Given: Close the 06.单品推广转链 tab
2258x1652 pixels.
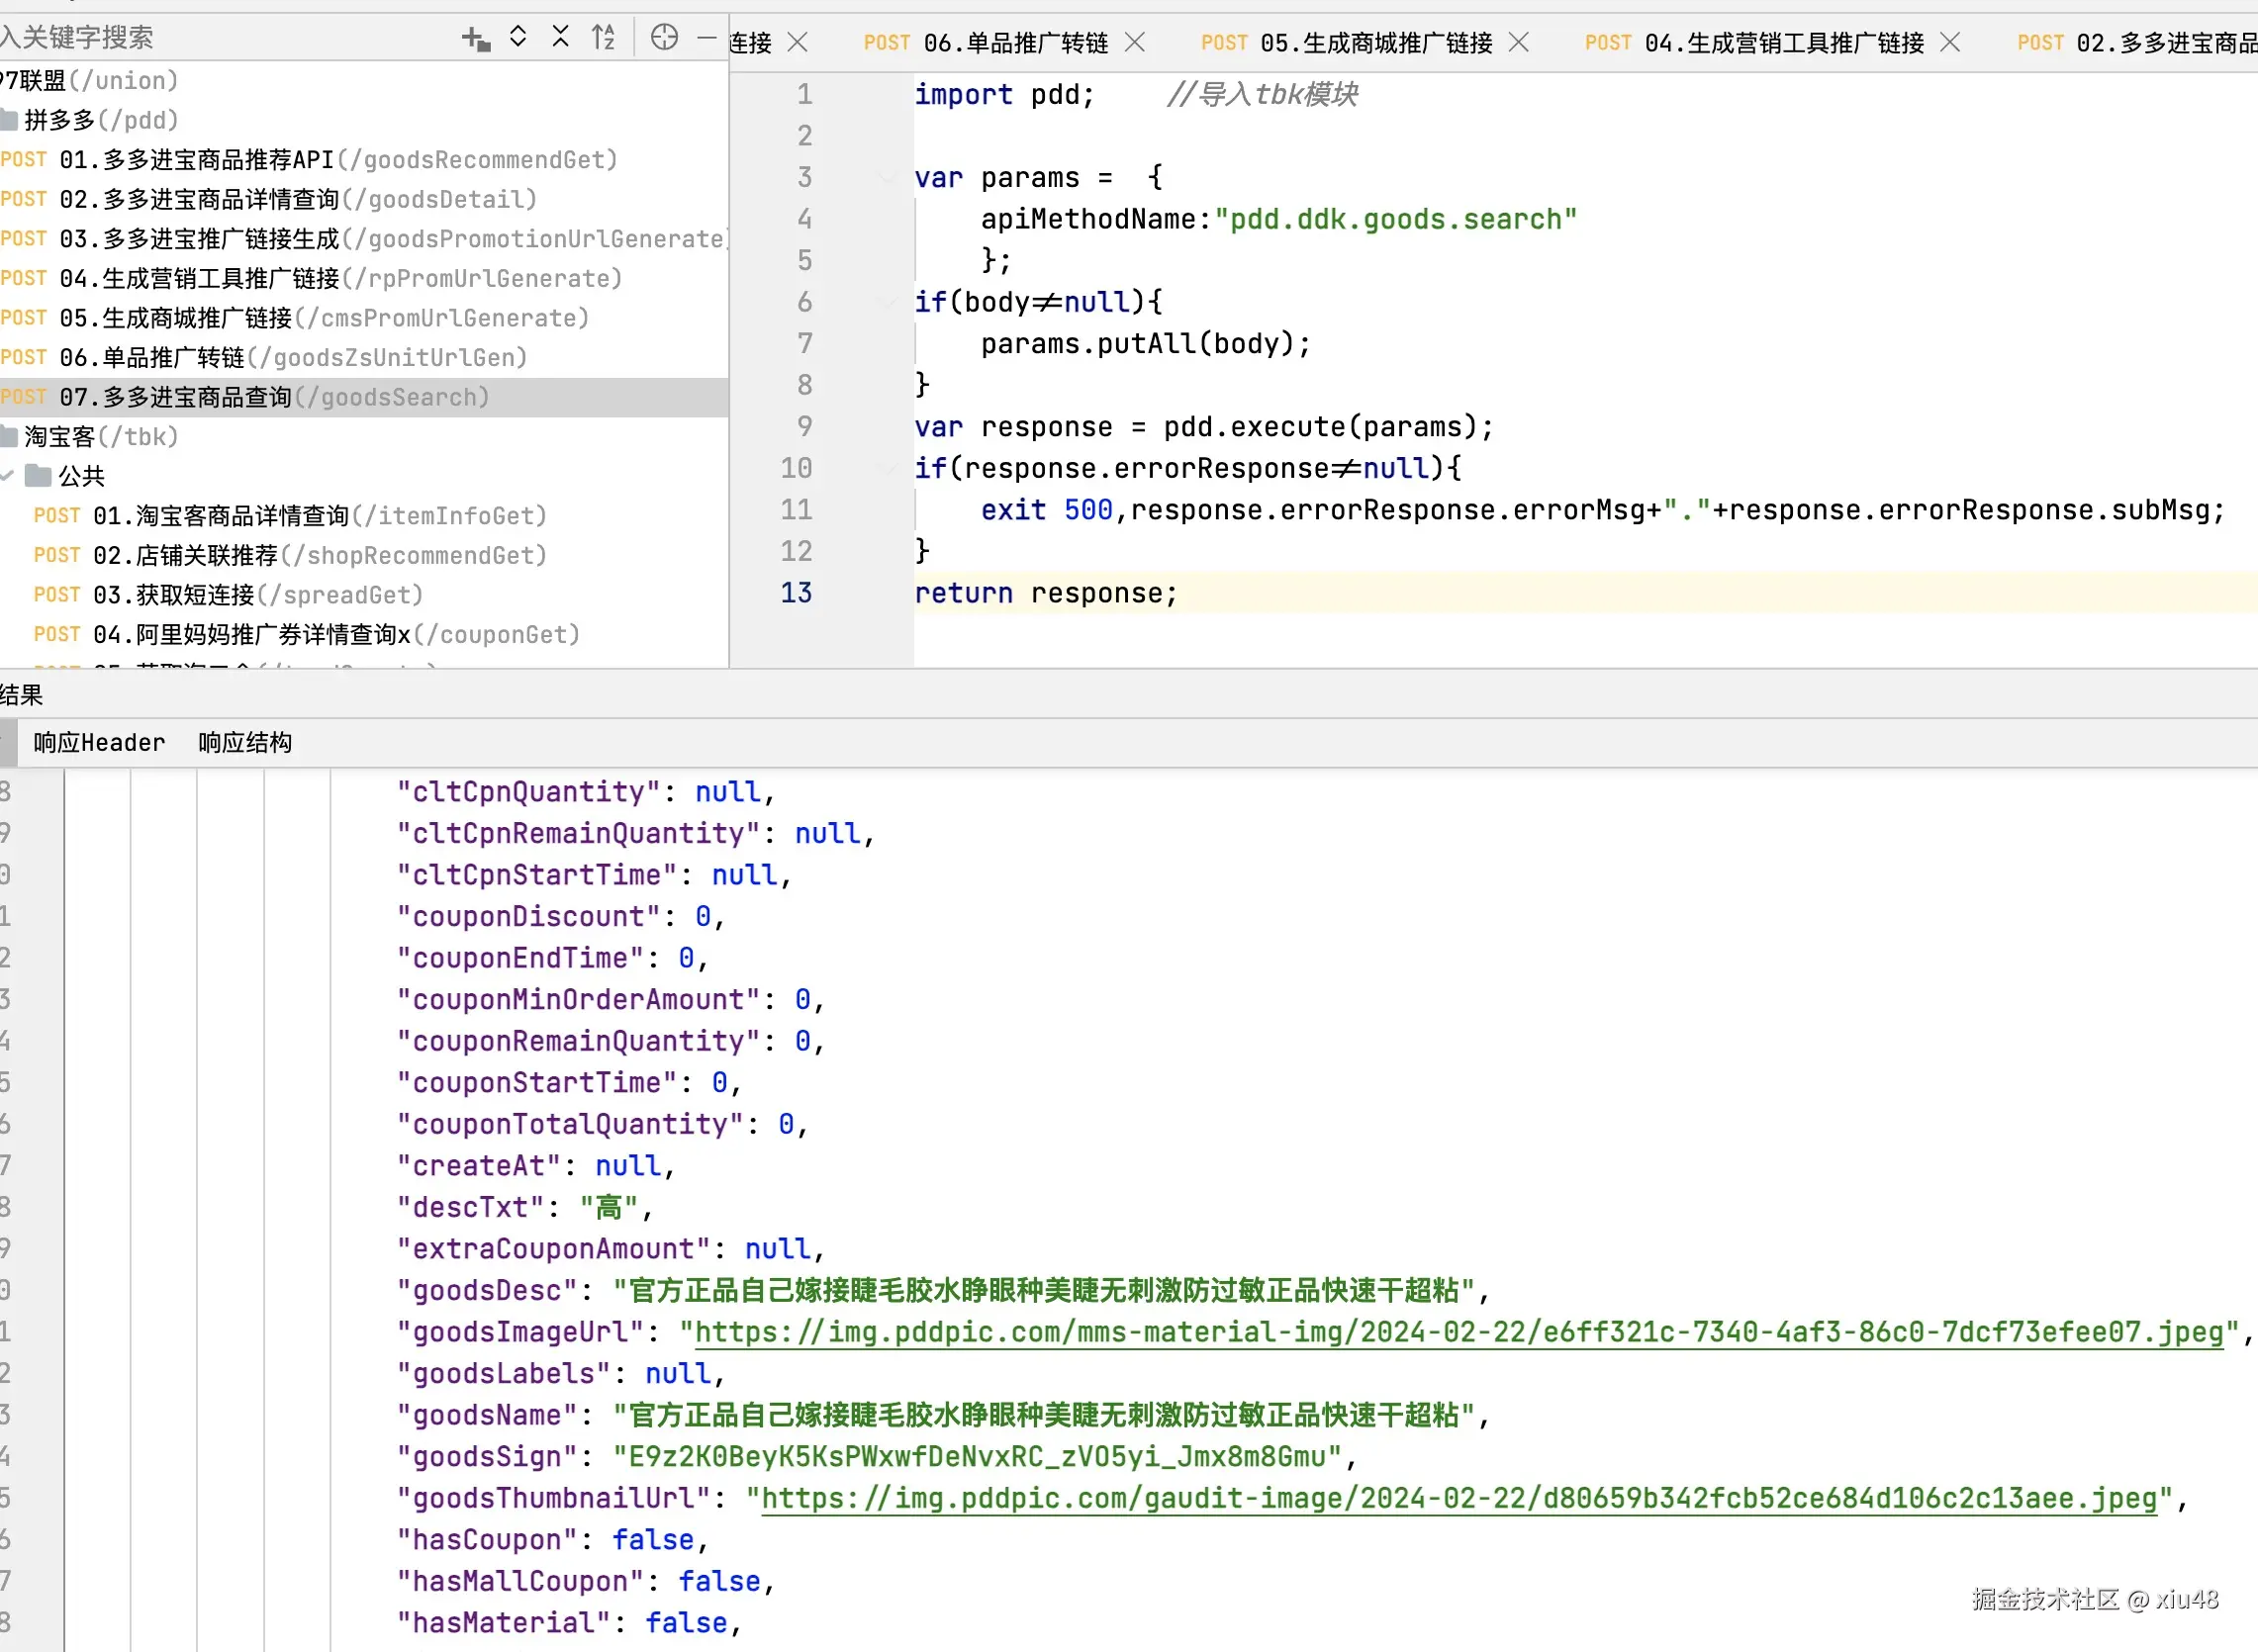Looking at the screenshot, I should [x=1134, y=42].
